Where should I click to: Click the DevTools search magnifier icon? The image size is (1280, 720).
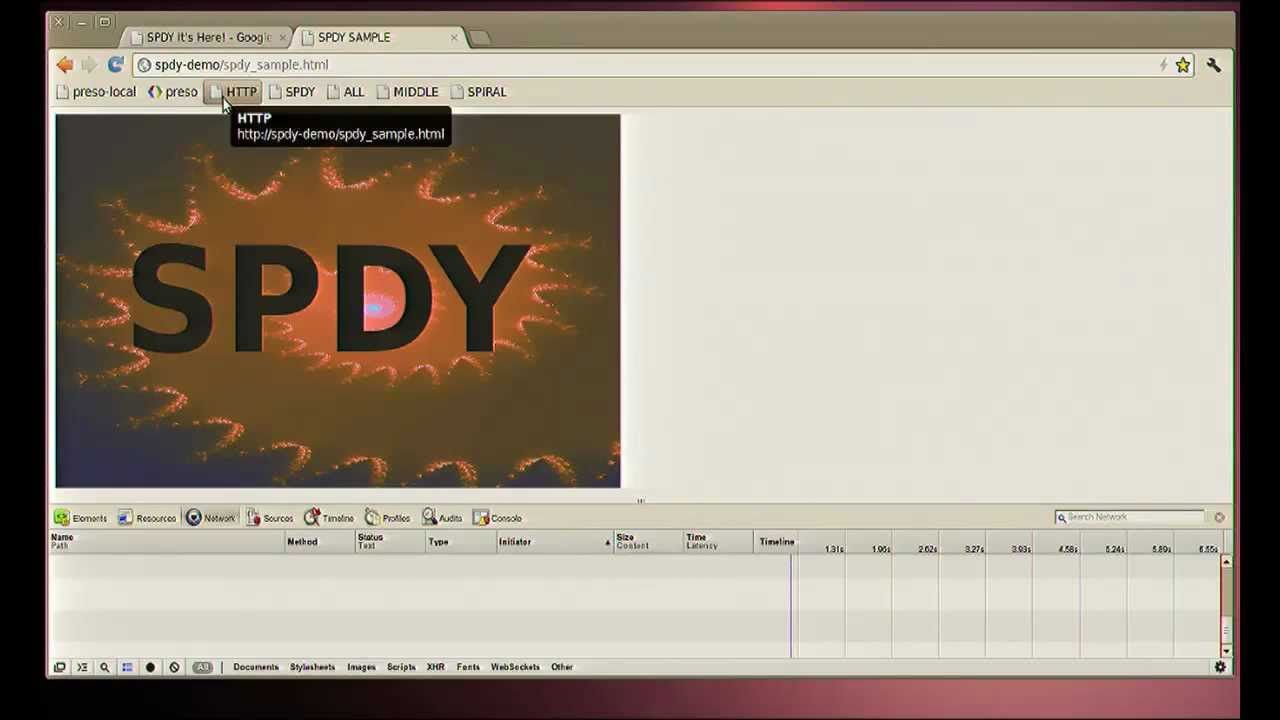(104, 667)
